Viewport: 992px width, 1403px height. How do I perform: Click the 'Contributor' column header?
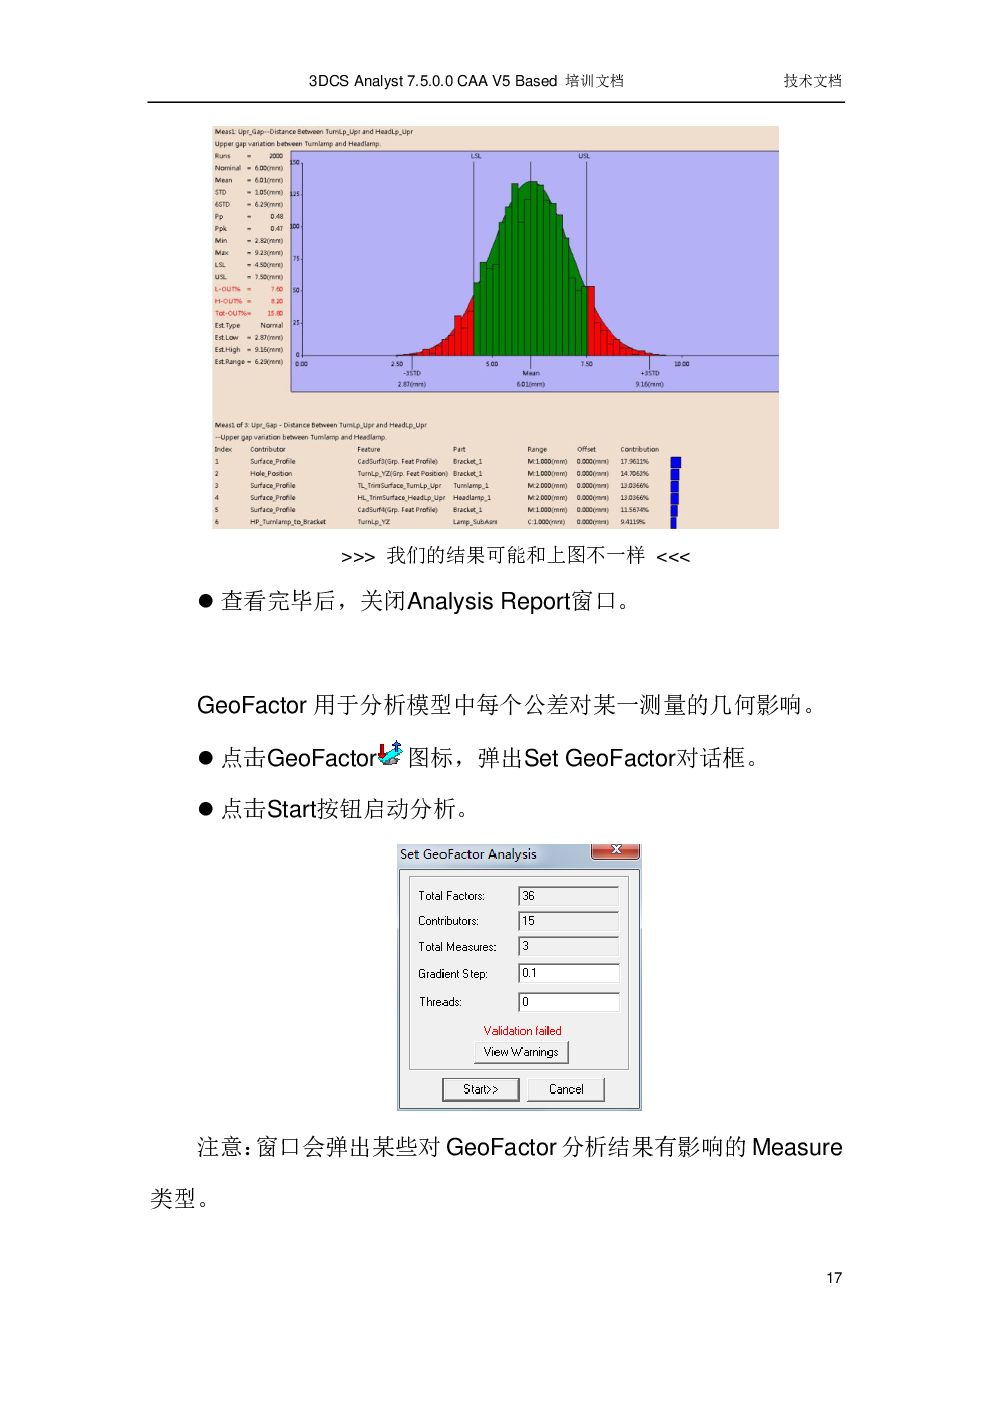coord(268,449)
